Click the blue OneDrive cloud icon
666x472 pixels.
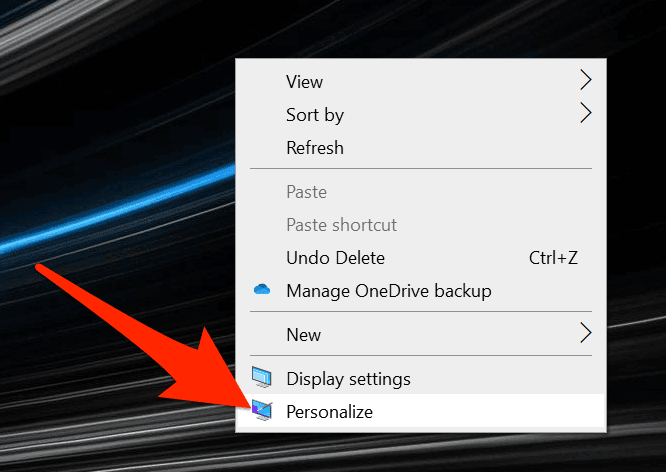click(x=262, y=290)
